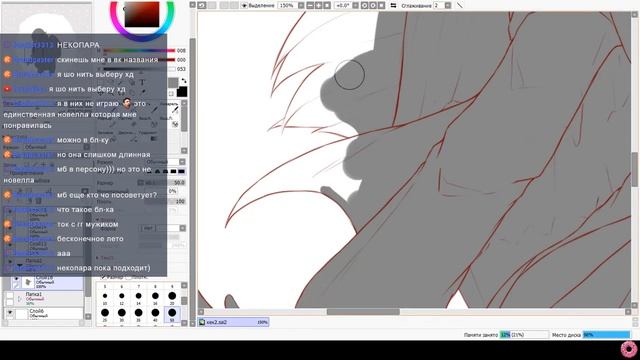Click the pink donut icon in the corner

coord(629,349)
